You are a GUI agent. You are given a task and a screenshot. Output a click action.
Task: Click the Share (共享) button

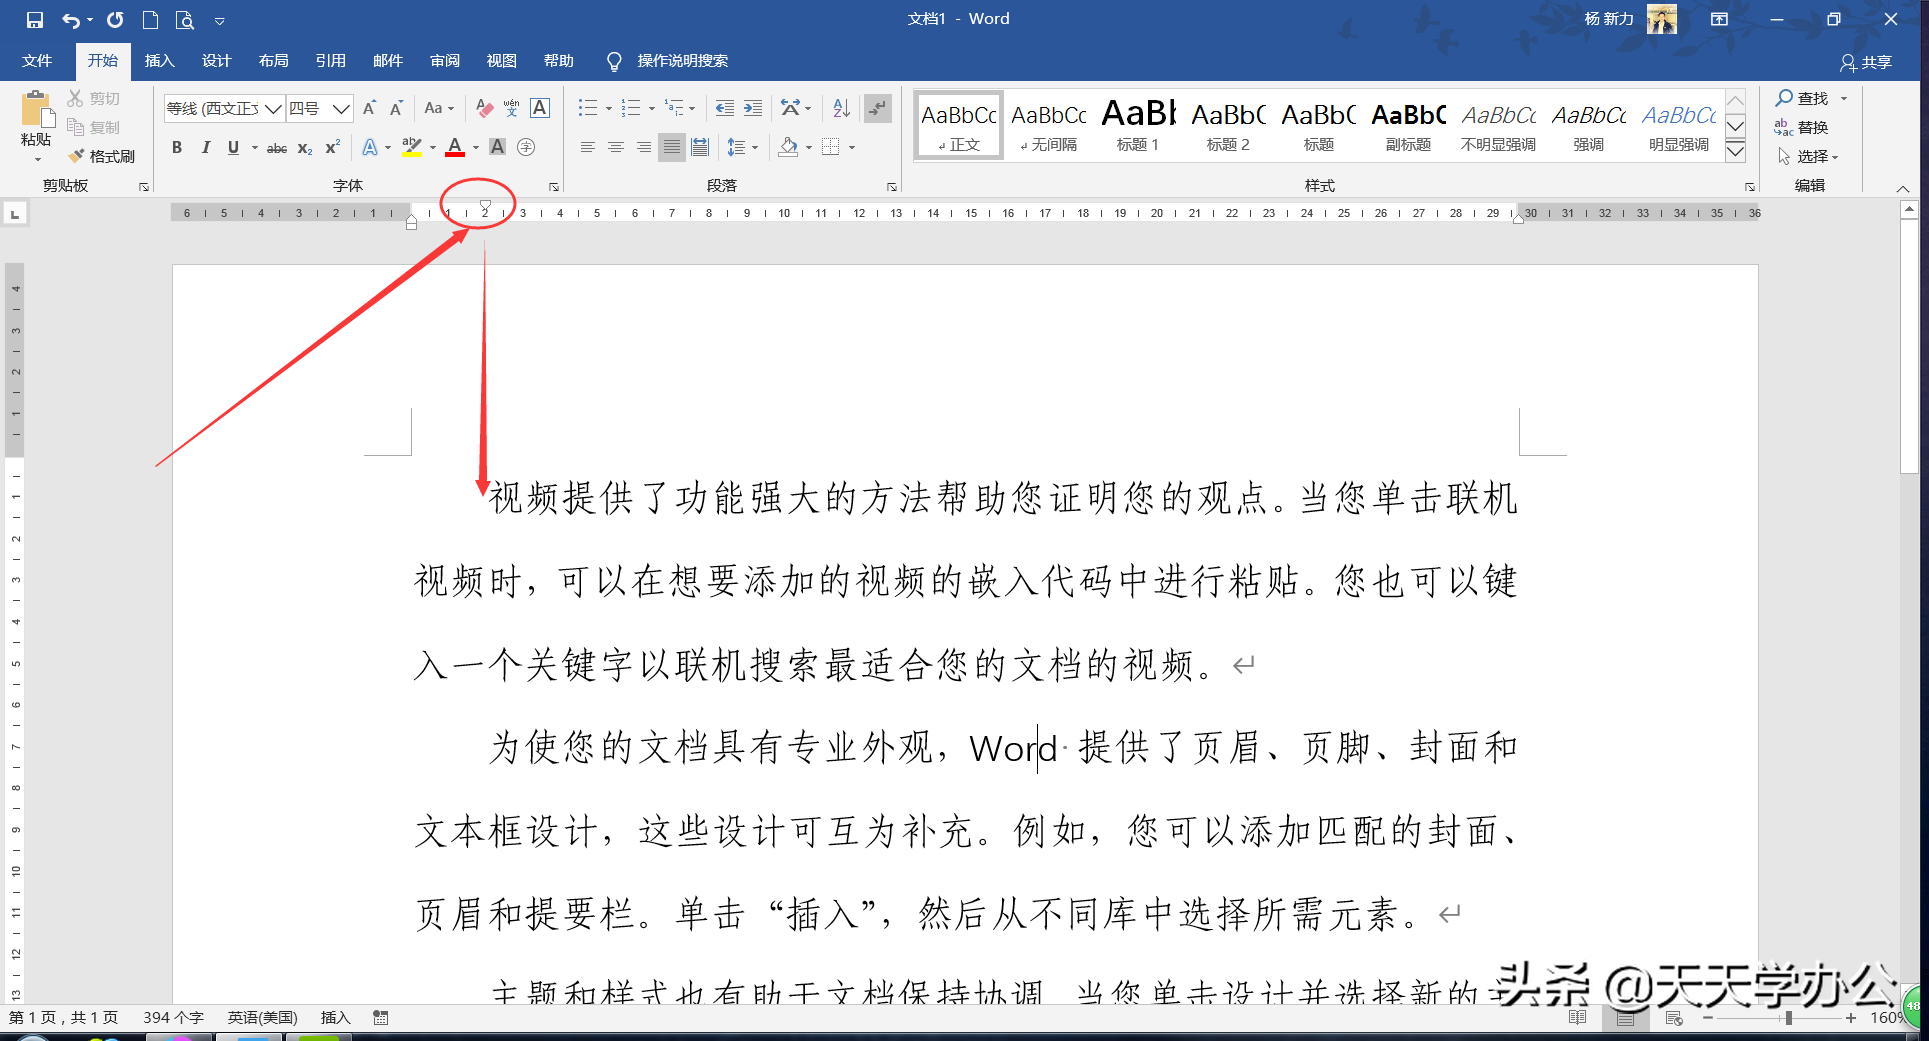tap(1866, 62)
